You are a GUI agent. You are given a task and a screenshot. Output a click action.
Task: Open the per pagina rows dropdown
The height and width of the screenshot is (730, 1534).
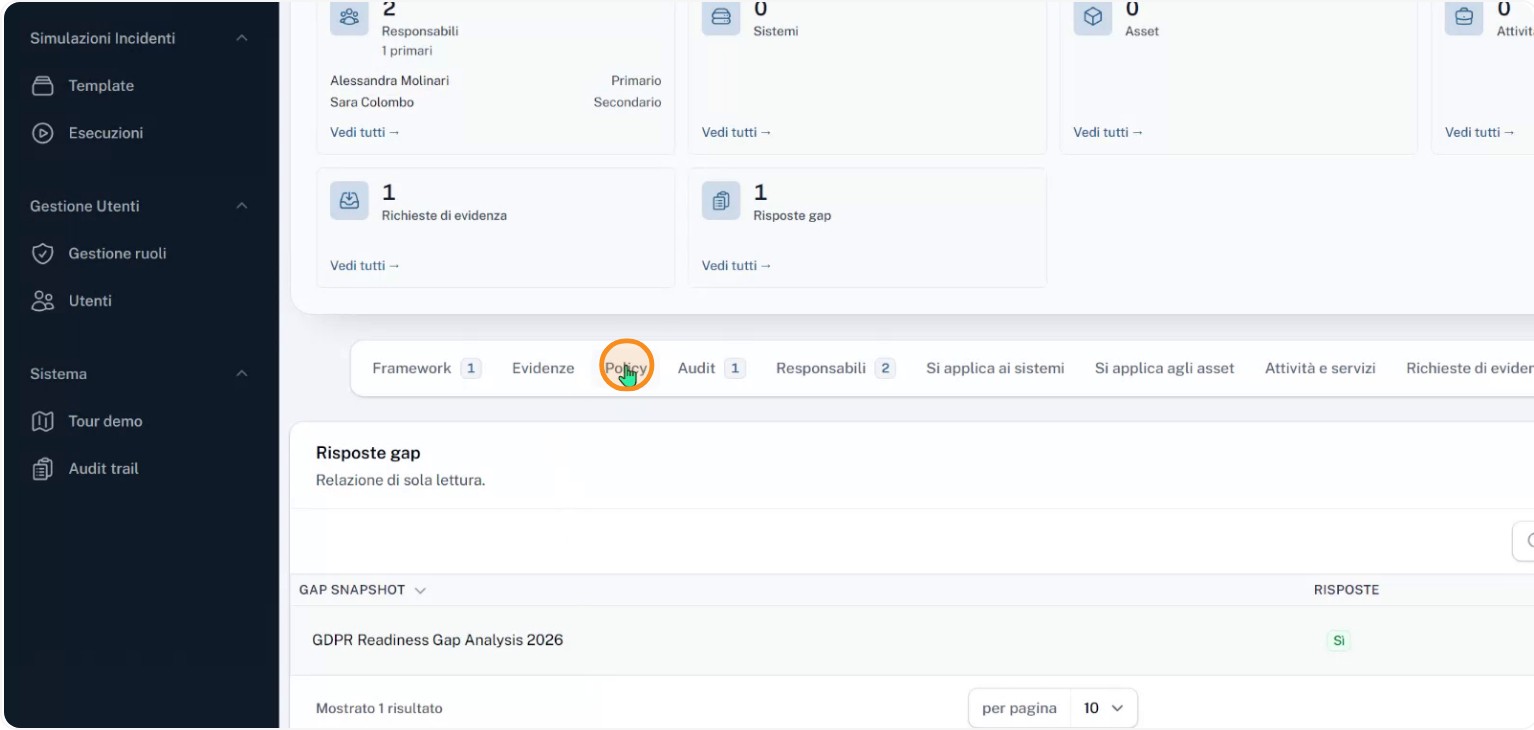1104,708
